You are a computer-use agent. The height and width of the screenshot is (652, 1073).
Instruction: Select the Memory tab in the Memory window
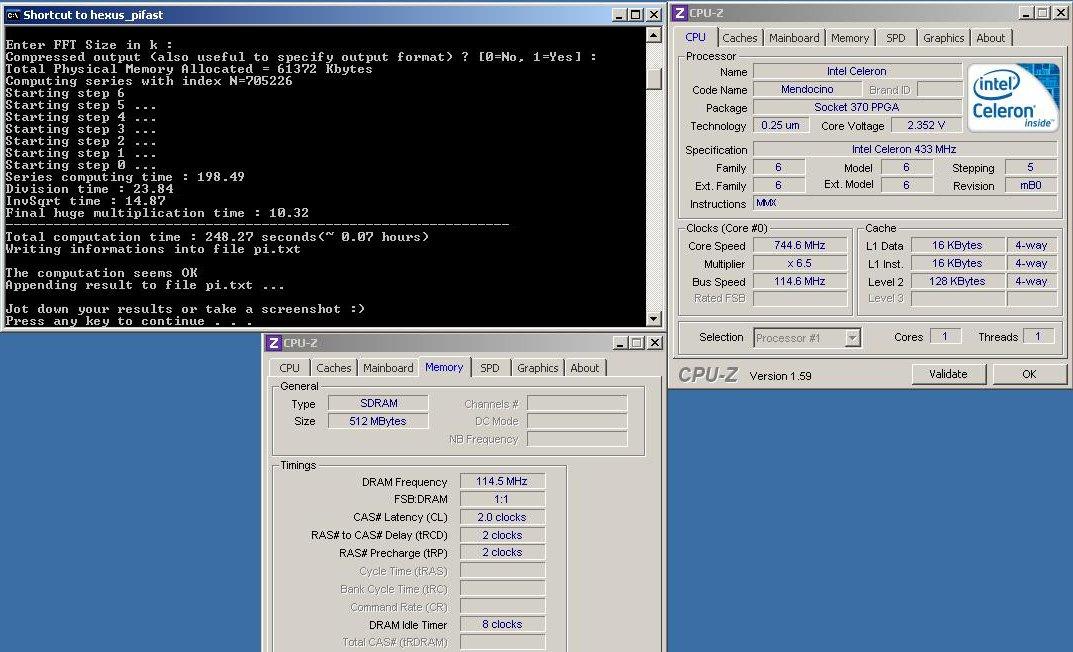click(444, 367)
